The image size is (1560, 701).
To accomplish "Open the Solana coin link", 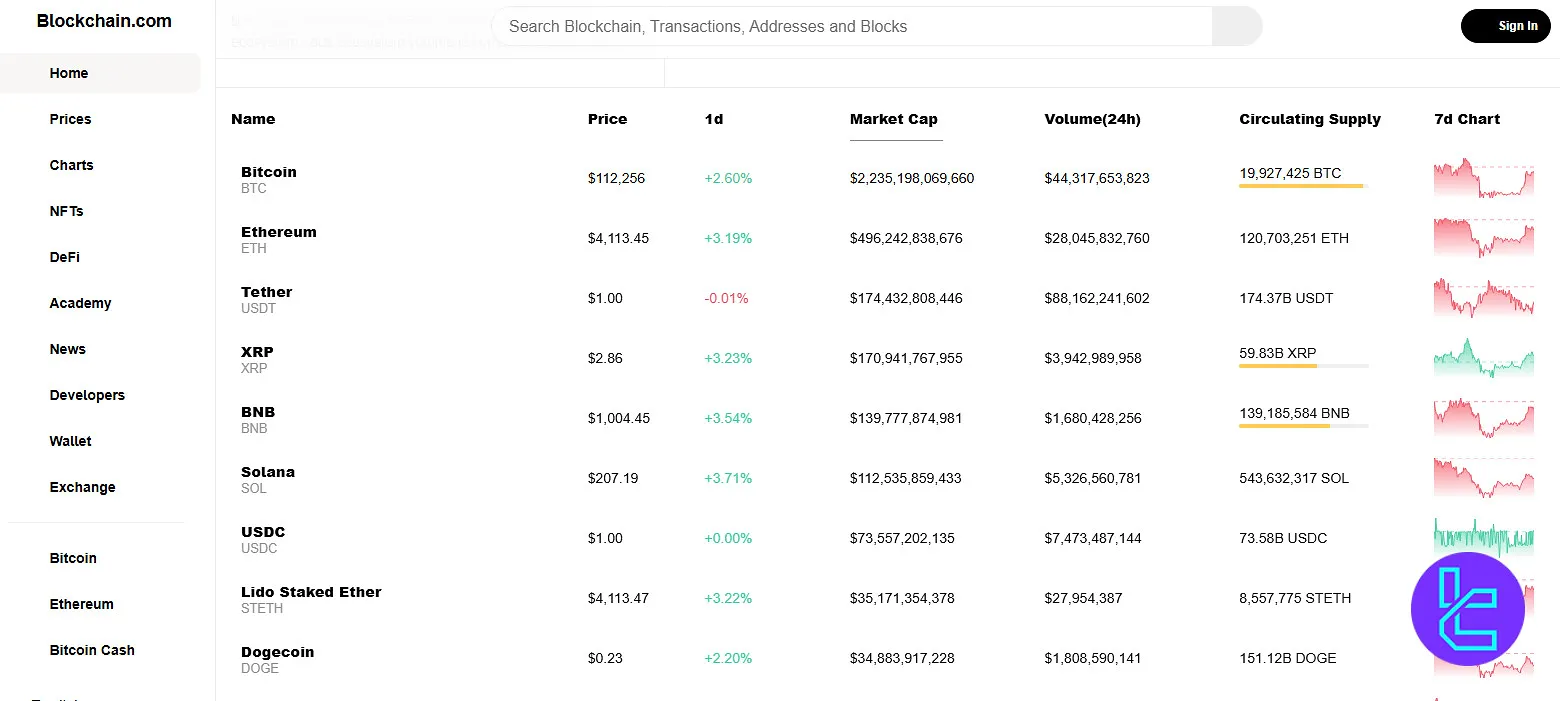I will 267,472.
